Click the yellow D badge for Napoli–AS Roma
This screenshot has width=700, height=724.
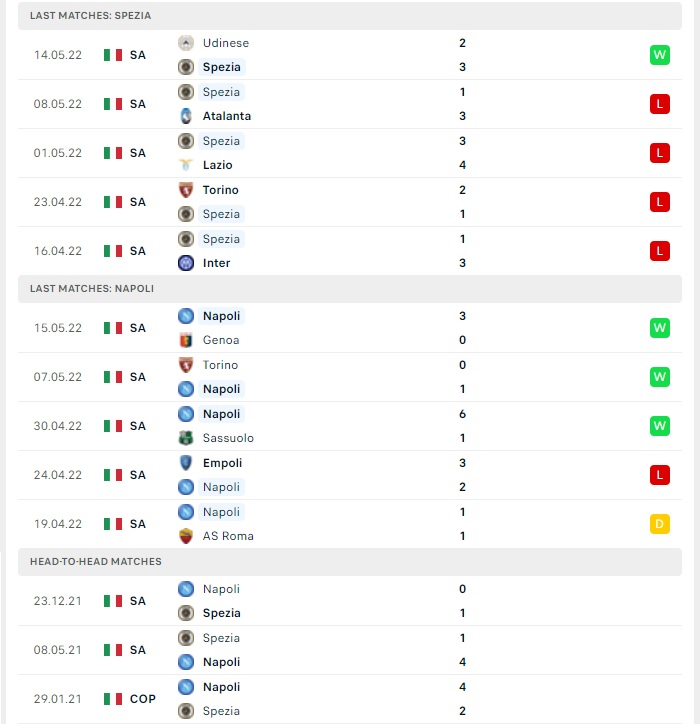click(659, 524)
